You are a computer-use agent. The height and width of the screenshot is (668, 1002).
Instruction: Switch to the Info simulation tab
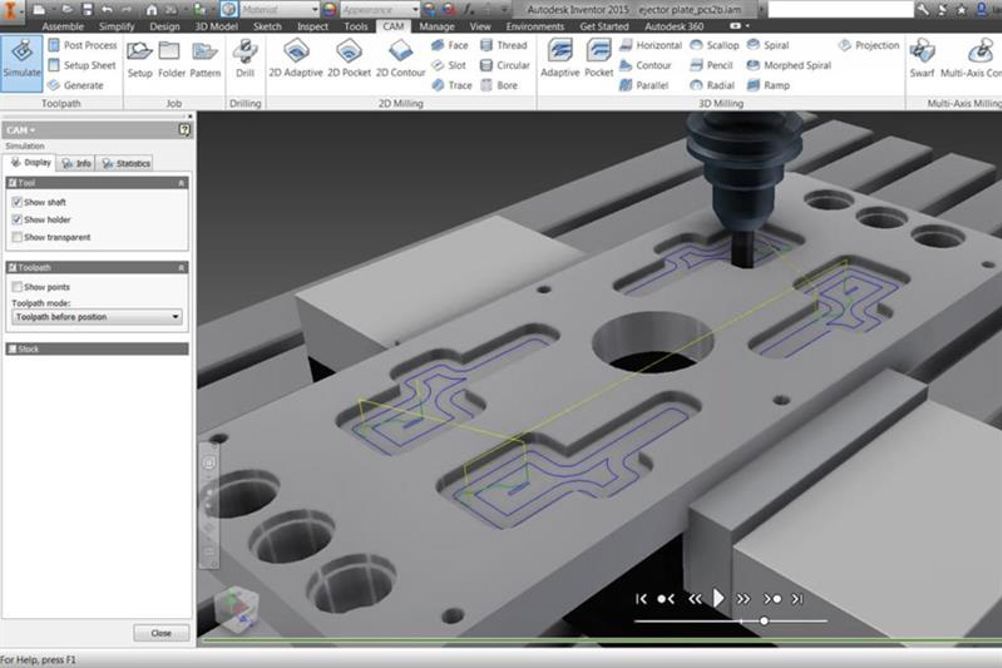click(x=76, y=164)
